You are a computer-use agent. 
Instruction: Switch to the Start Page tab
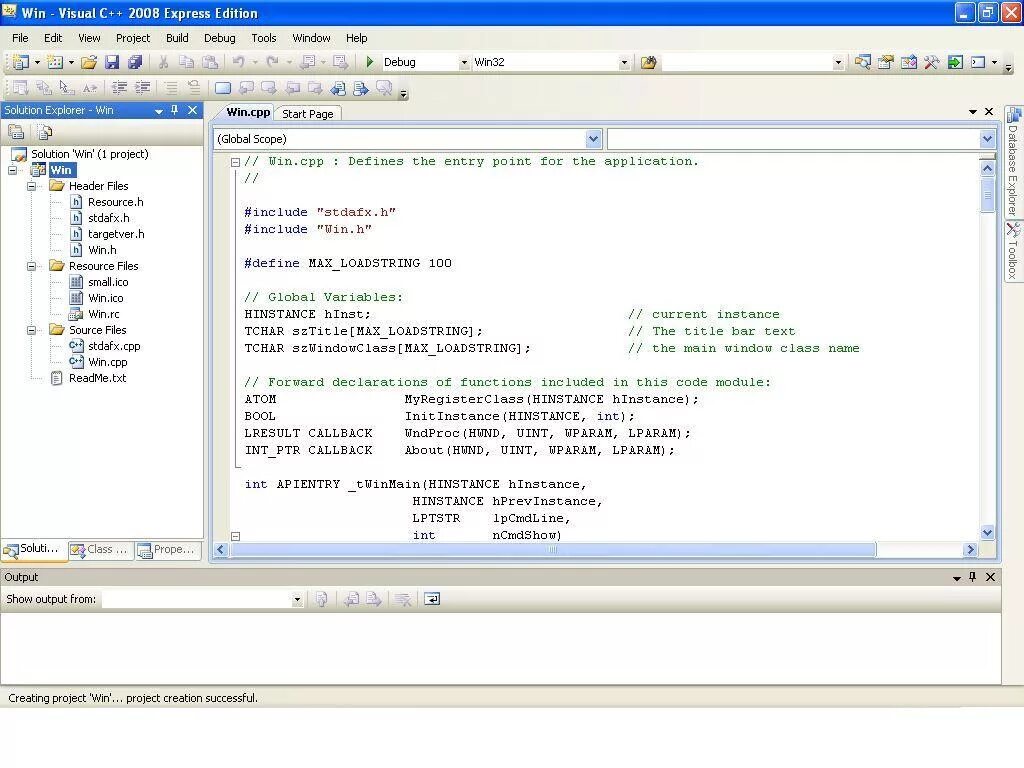[x=308, y=114]
